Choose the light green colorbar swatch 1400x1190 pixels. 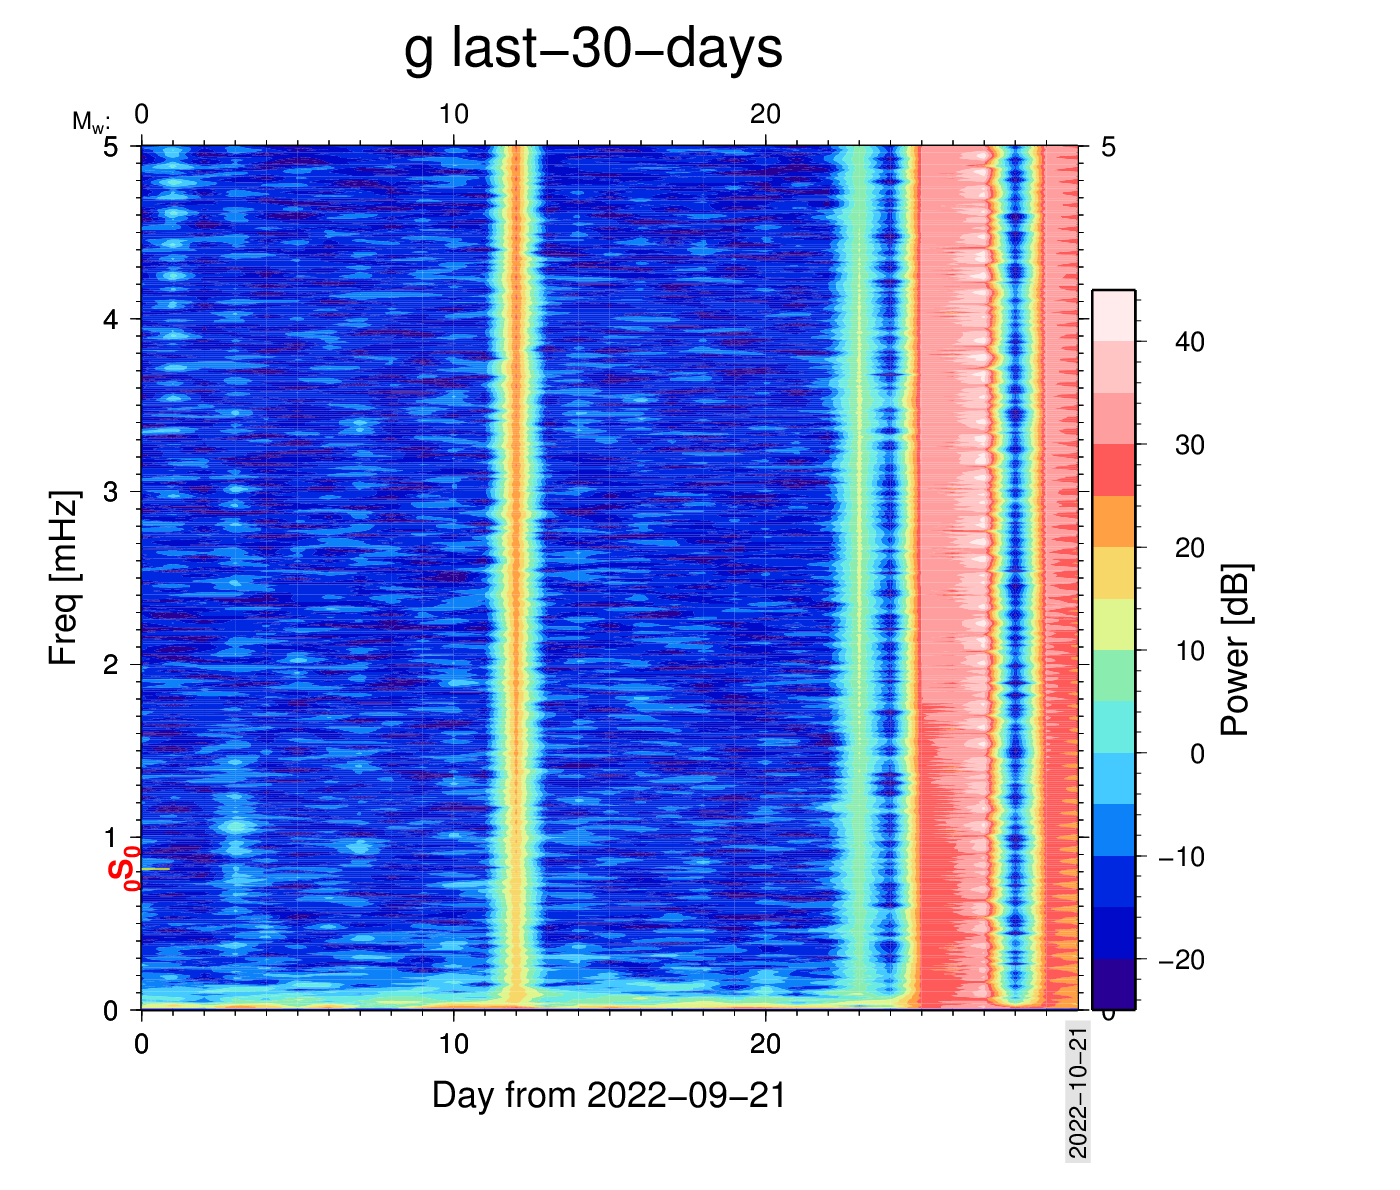click(x=1113, y=676)
